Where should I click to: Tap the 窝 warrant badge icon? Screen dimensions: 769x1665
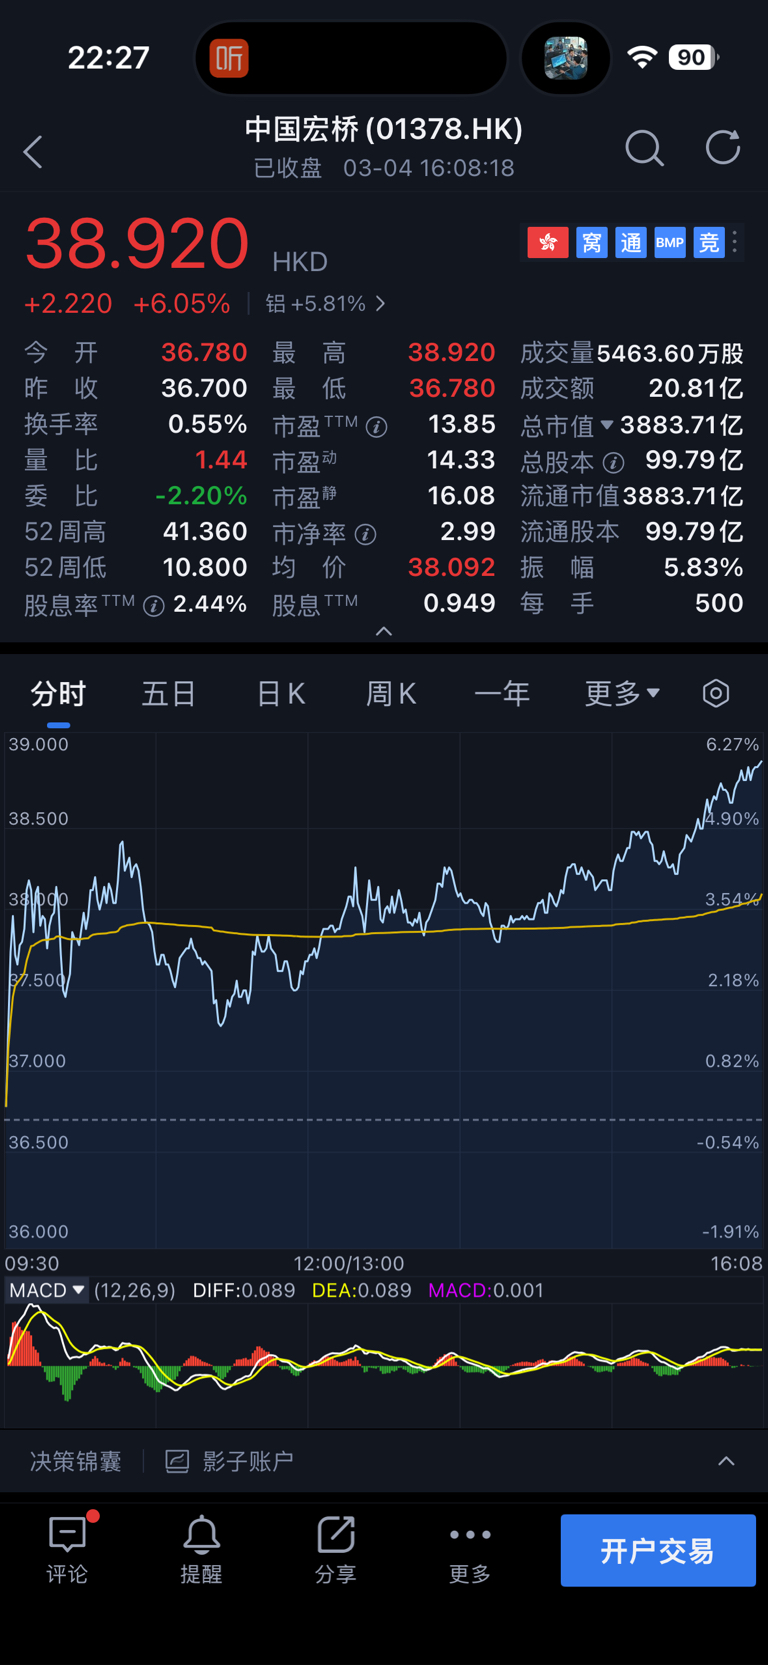[x=591, y=242]
